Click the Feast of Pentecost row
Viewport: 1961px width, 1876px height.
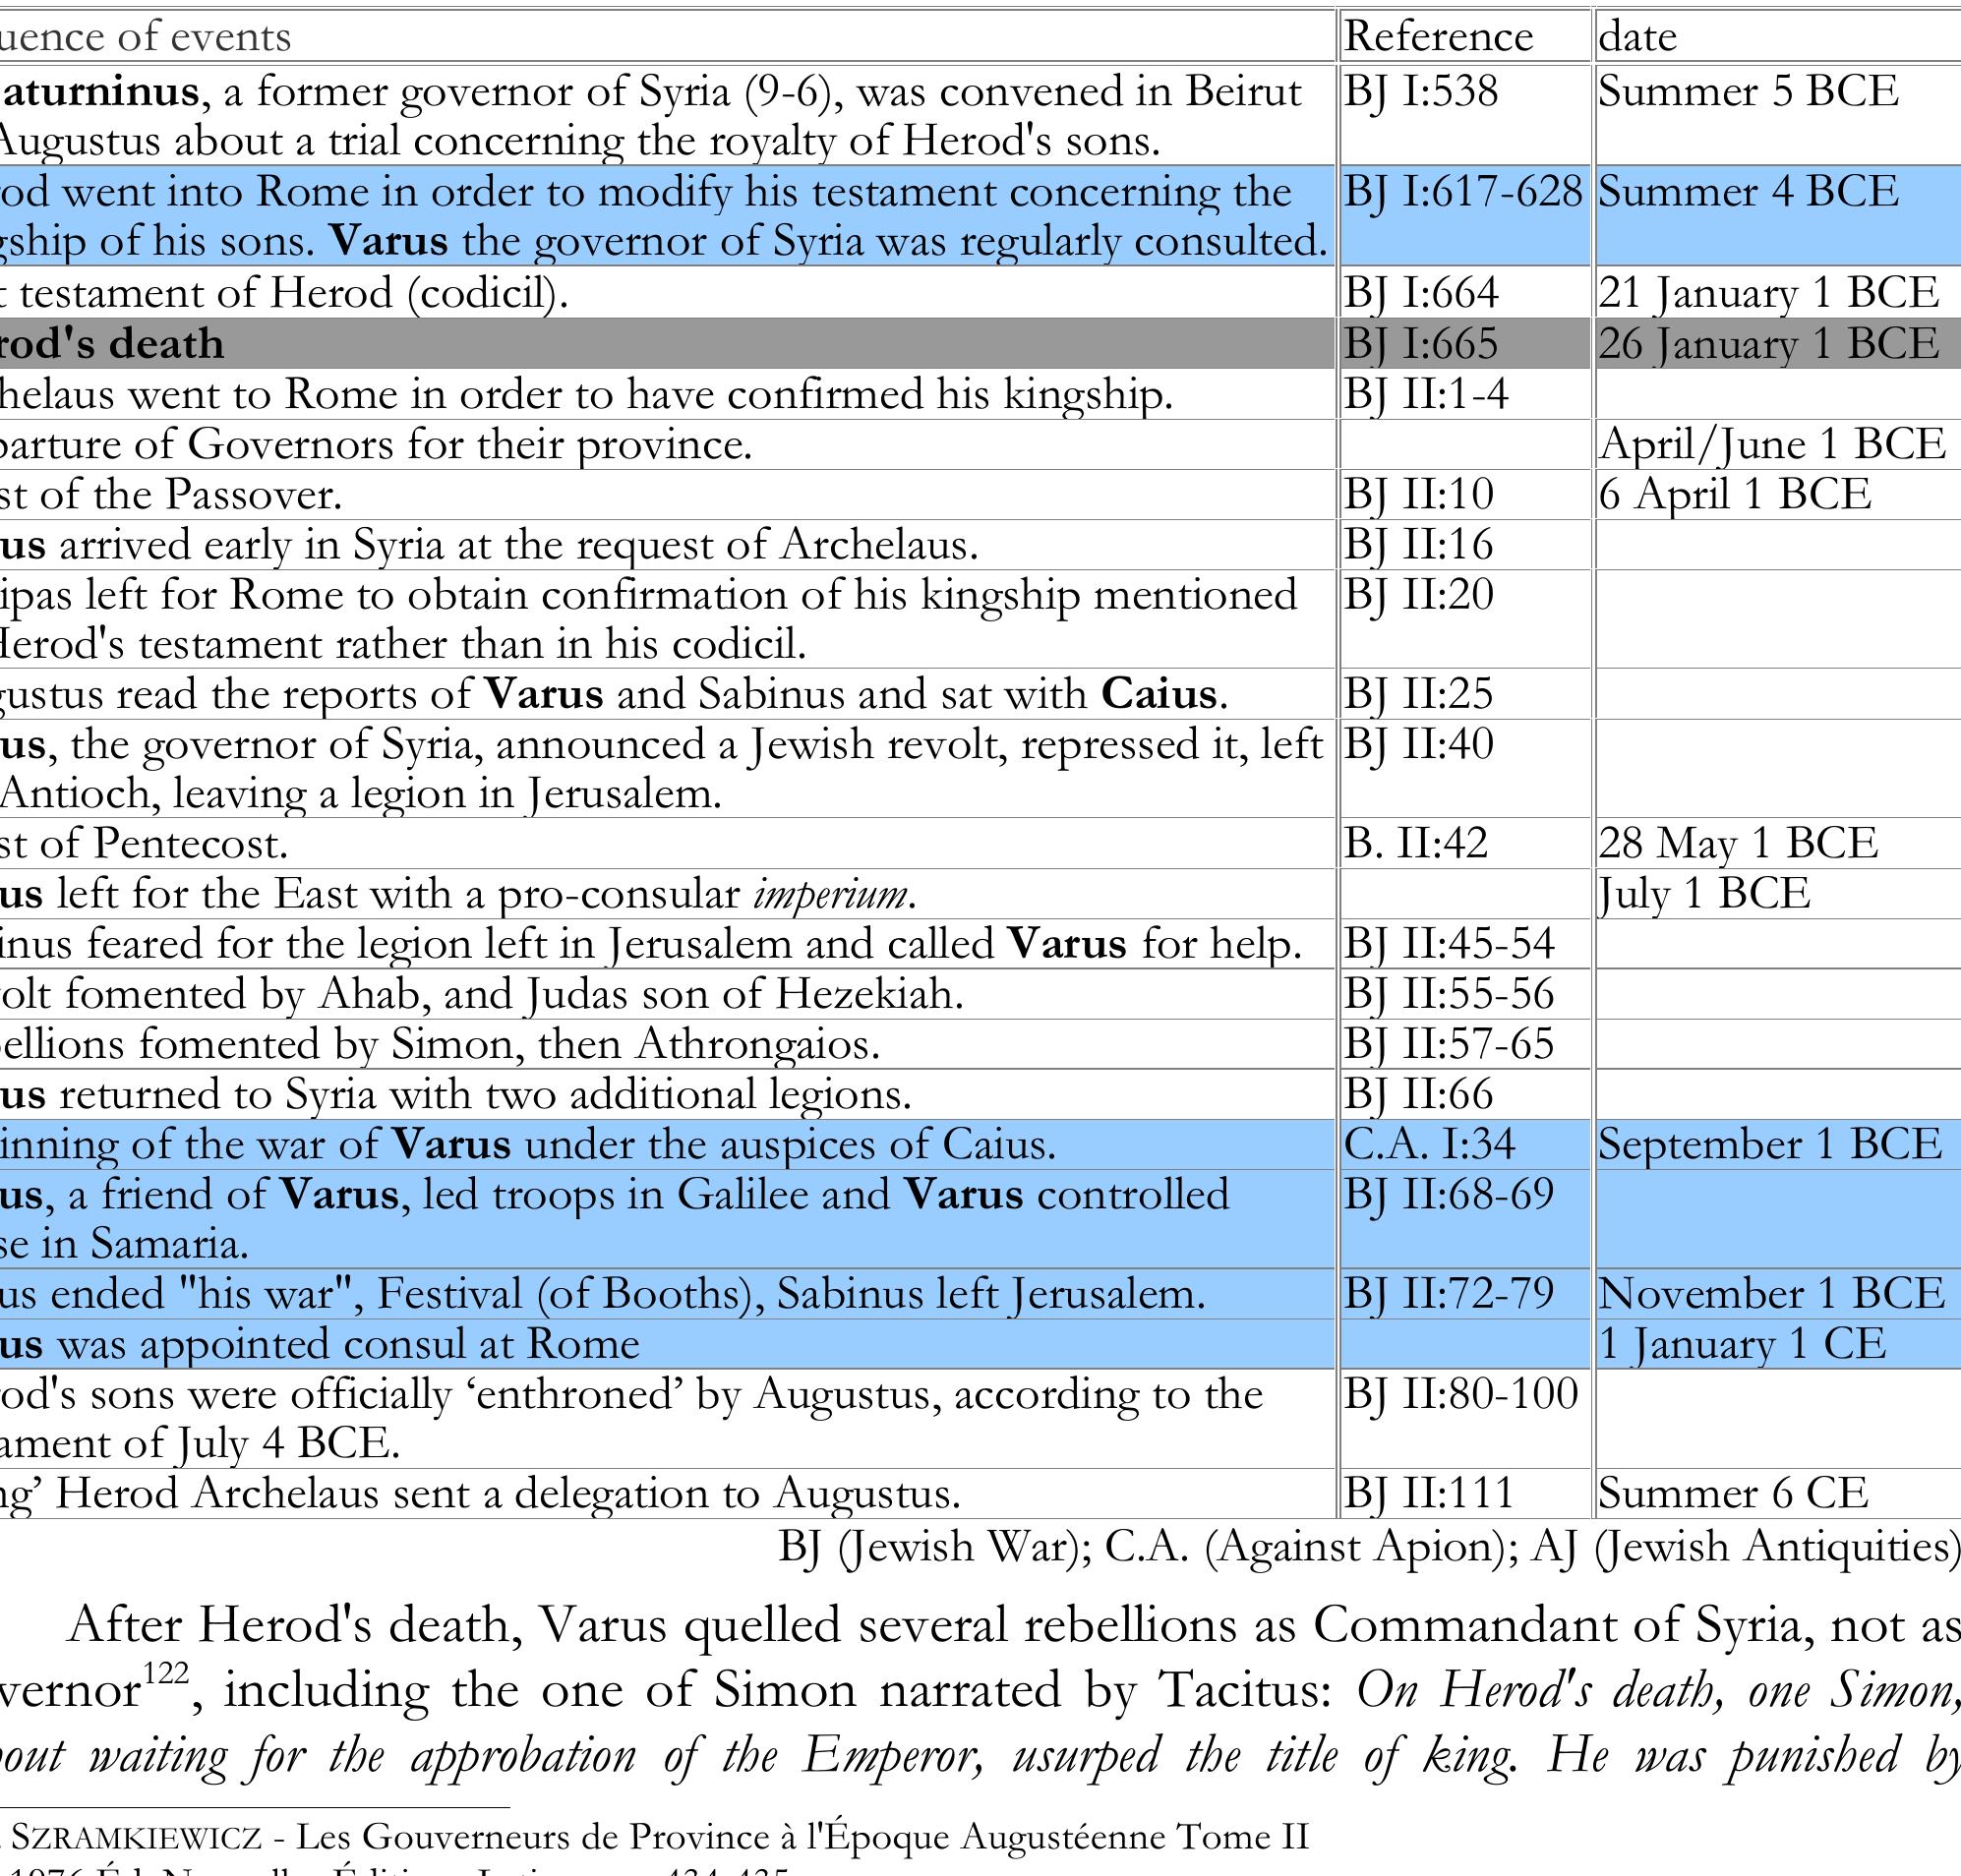click(x=660, y=845)
